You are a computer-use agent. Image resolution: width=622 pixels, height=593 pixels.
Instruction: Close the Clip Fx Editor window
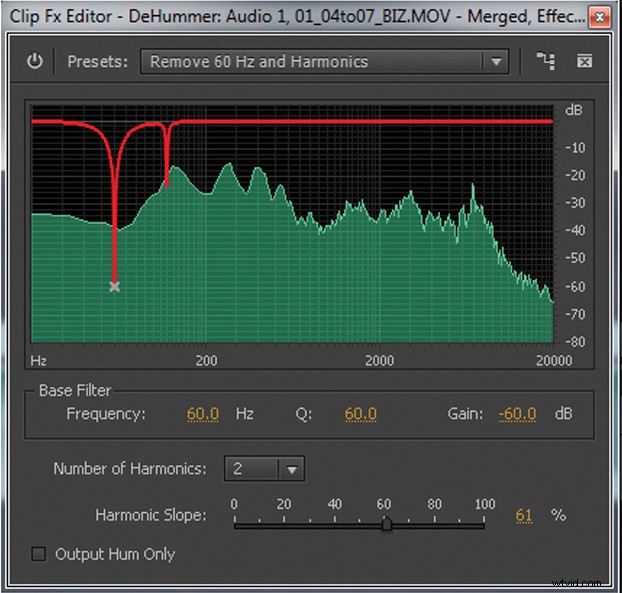[599, 17]
